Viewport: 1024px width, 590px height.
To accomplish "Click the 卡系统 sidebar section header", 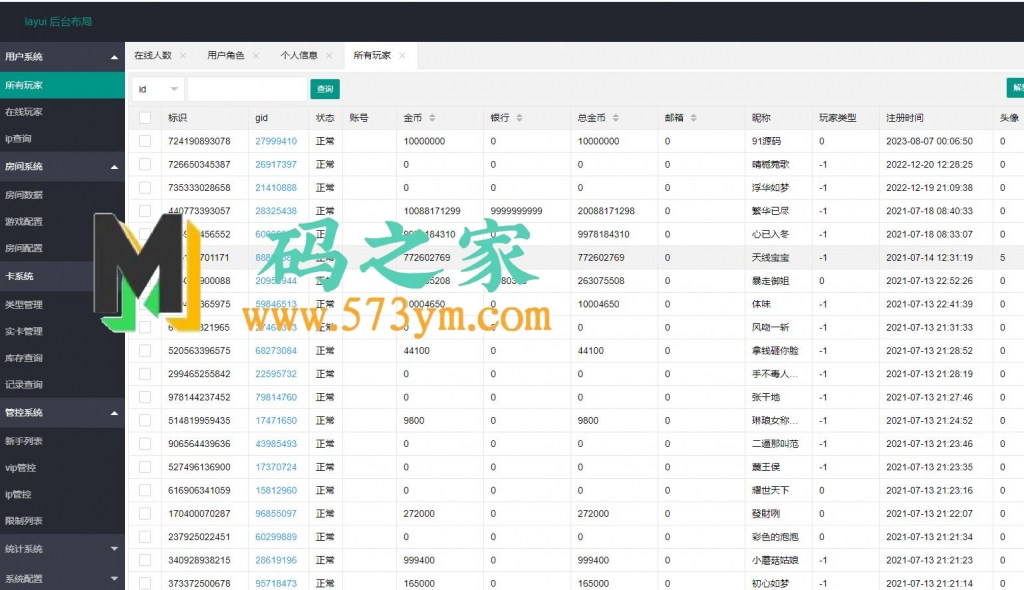I will (62, 276).
